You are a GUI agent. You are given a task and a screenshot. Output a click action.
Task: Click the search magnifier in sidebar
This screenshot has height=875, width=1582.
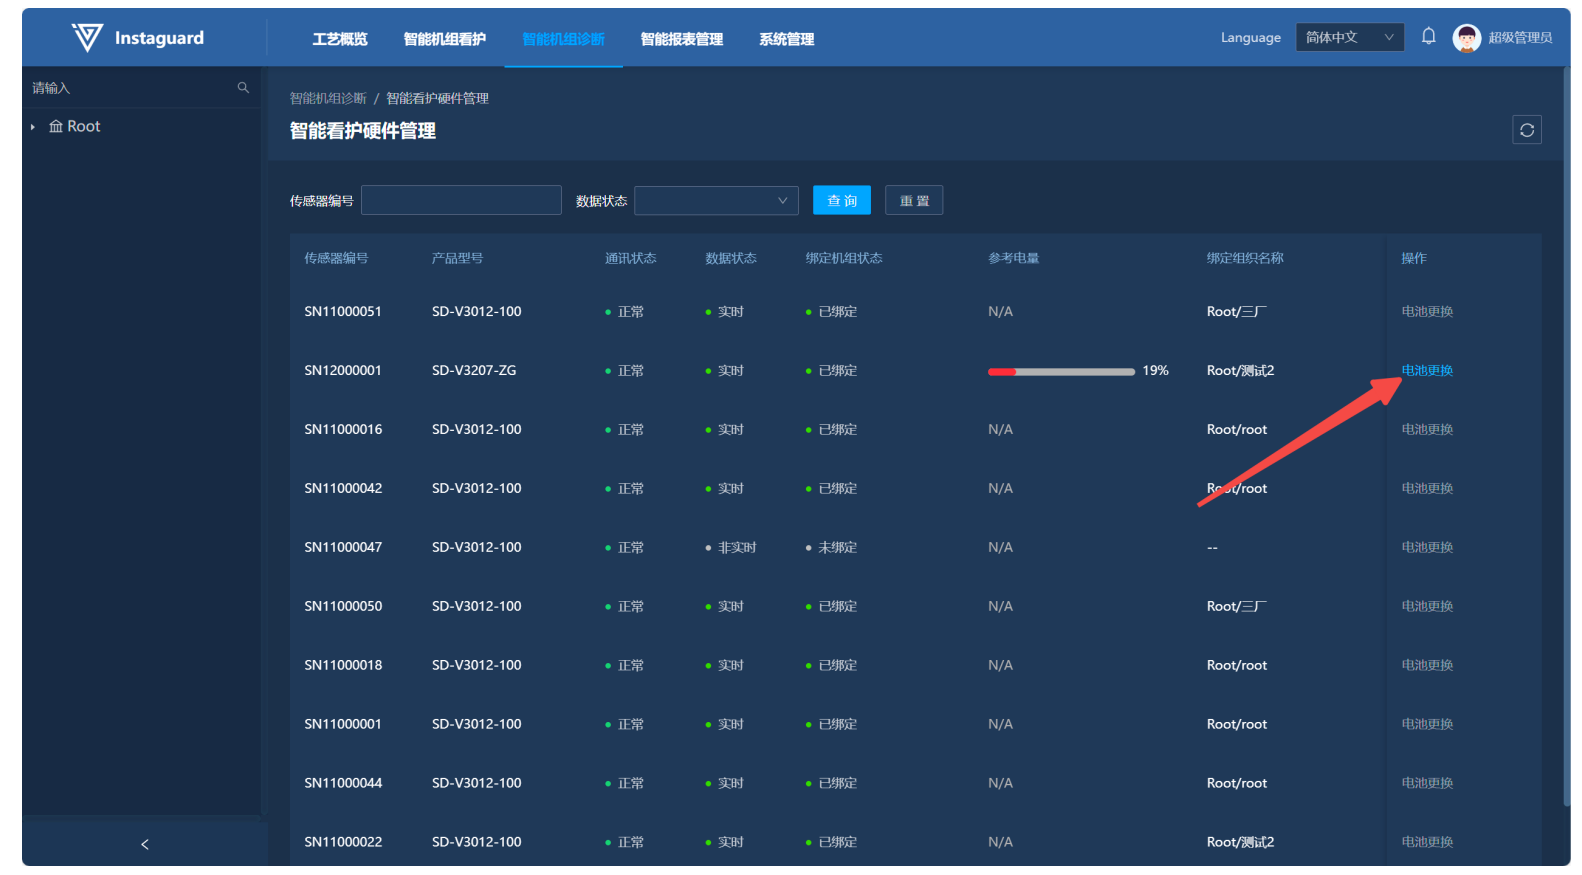pos(243,88)
